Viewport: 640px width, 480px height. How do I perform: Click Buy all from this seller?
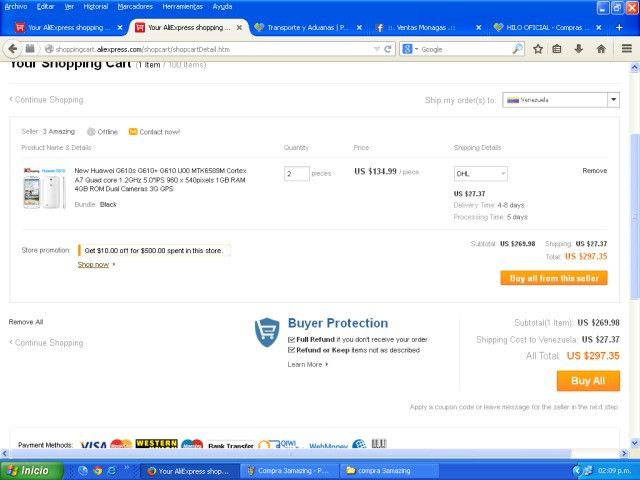point(554,278)
